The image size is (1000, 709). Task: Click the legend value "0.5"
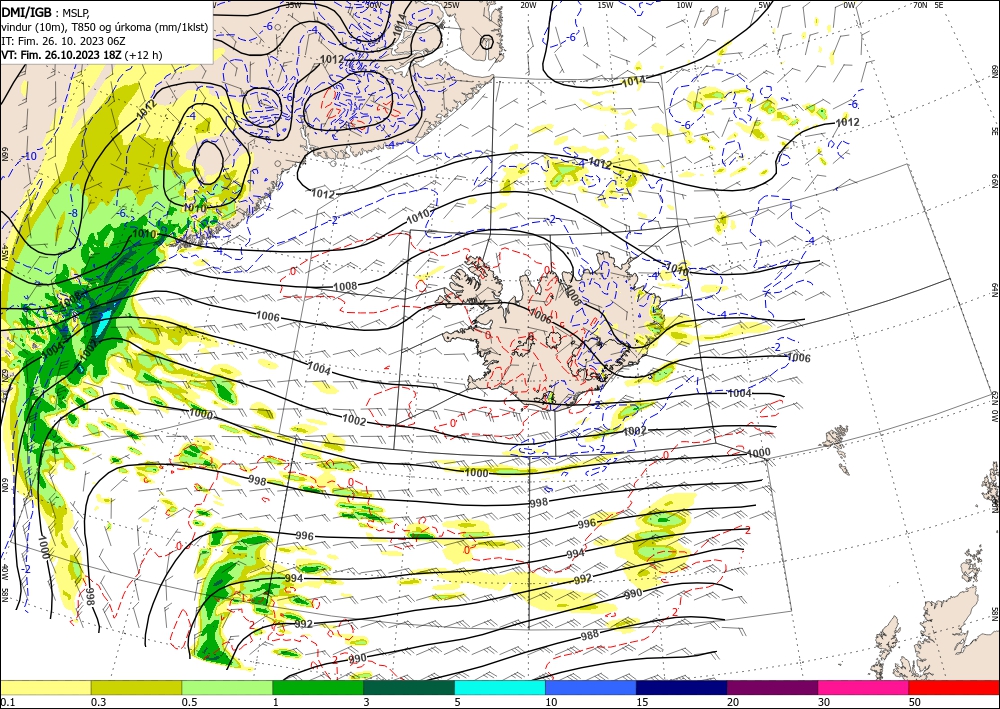tap(189, 702)
